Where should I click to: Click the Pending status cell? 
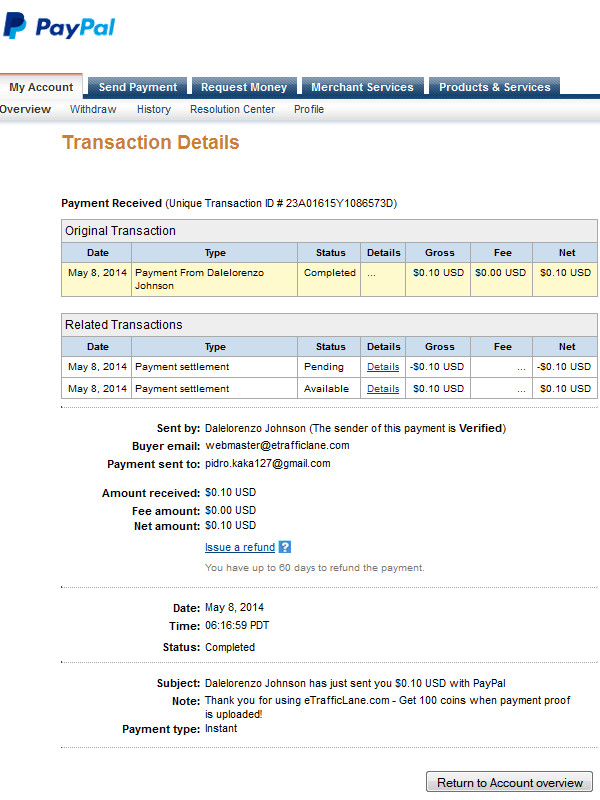(x=329, y=367)
